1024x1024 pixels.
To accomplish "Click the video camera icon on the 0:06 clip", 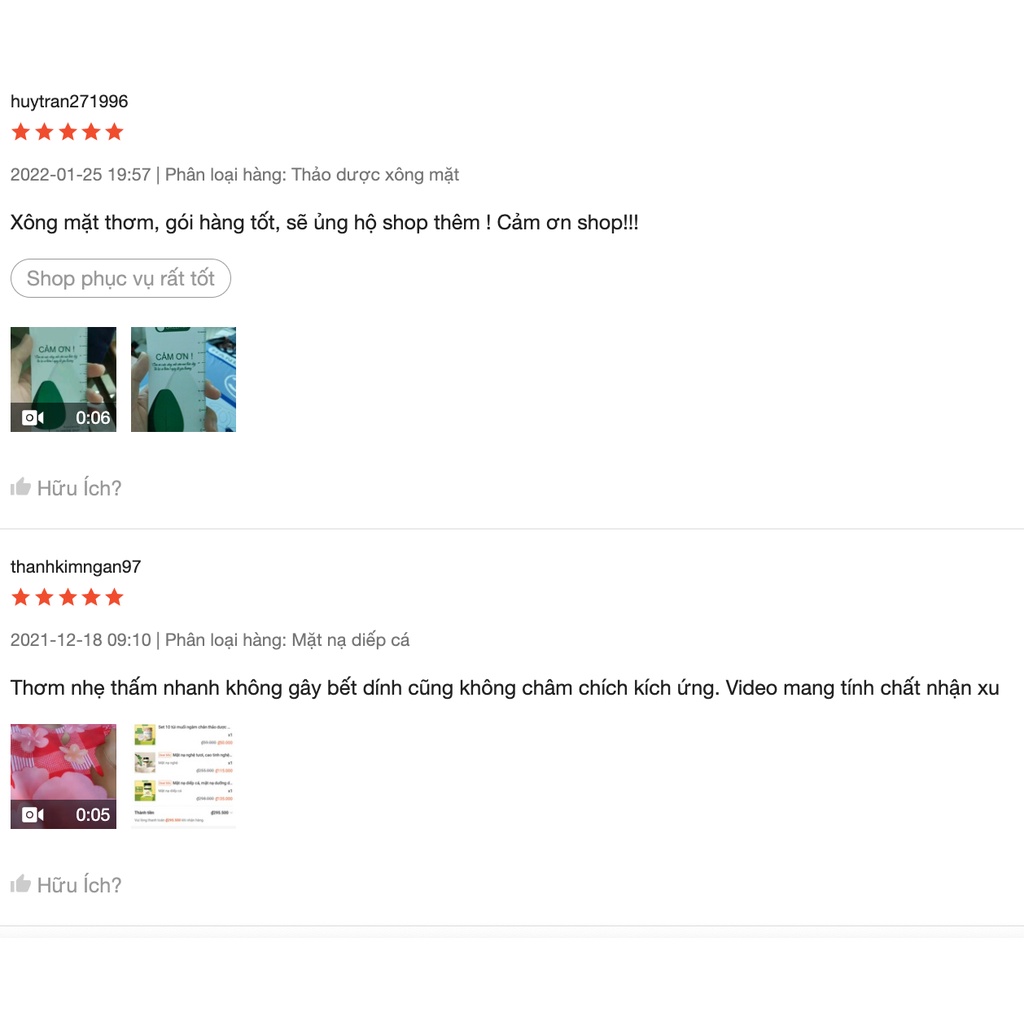I will [33, 417].
